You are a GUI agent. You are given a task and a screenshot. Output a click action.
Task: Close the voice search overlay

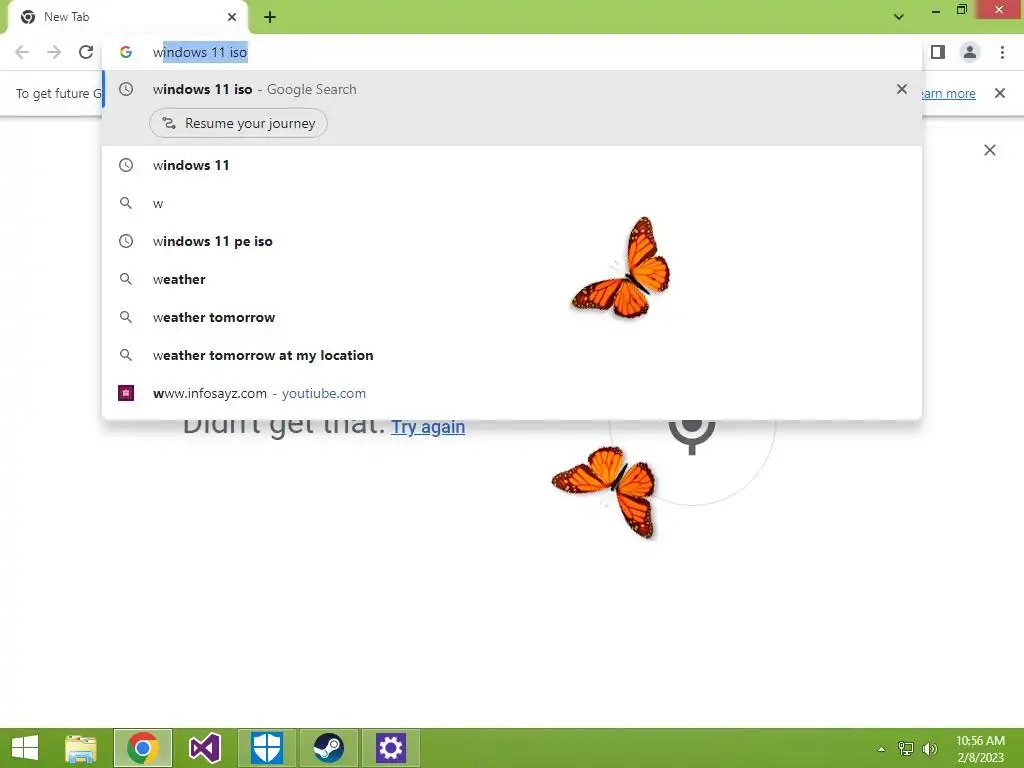(x=990, y=150)
